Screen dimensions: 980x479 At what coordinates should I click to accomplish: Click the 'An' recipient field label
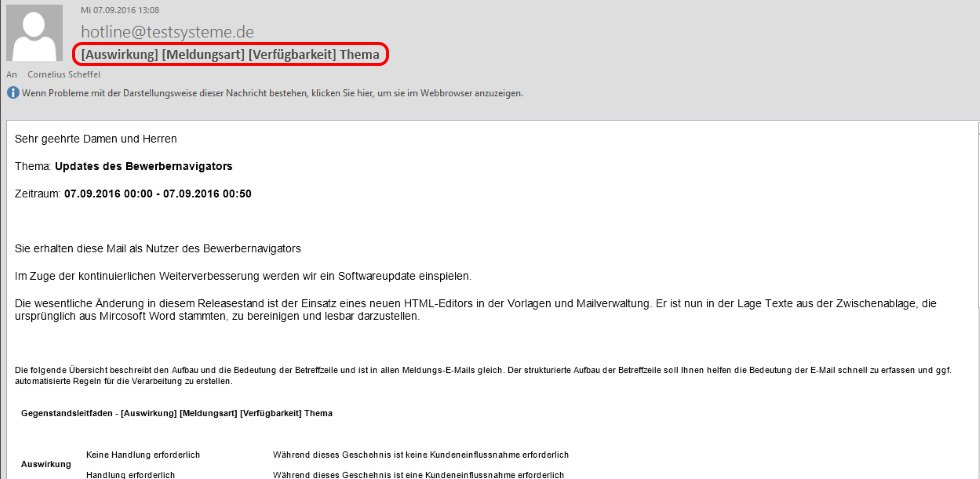[11, 74]
